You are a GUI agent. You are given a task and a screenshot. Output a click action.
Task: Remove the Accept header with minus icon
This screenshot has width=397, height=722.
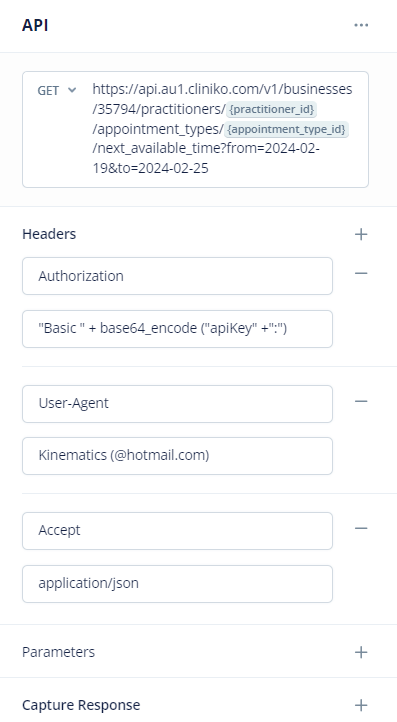point(361,528)
